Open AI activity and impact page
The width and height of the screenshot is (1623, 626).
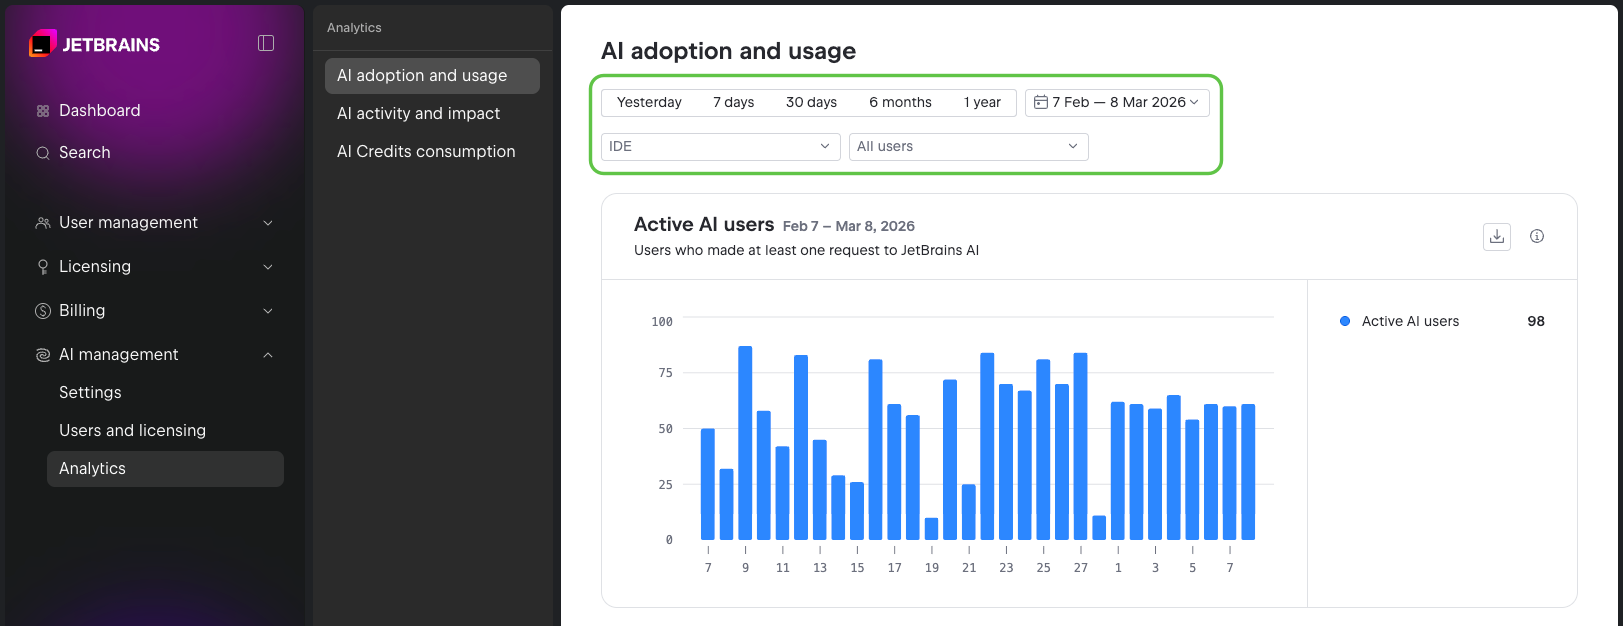418,114
